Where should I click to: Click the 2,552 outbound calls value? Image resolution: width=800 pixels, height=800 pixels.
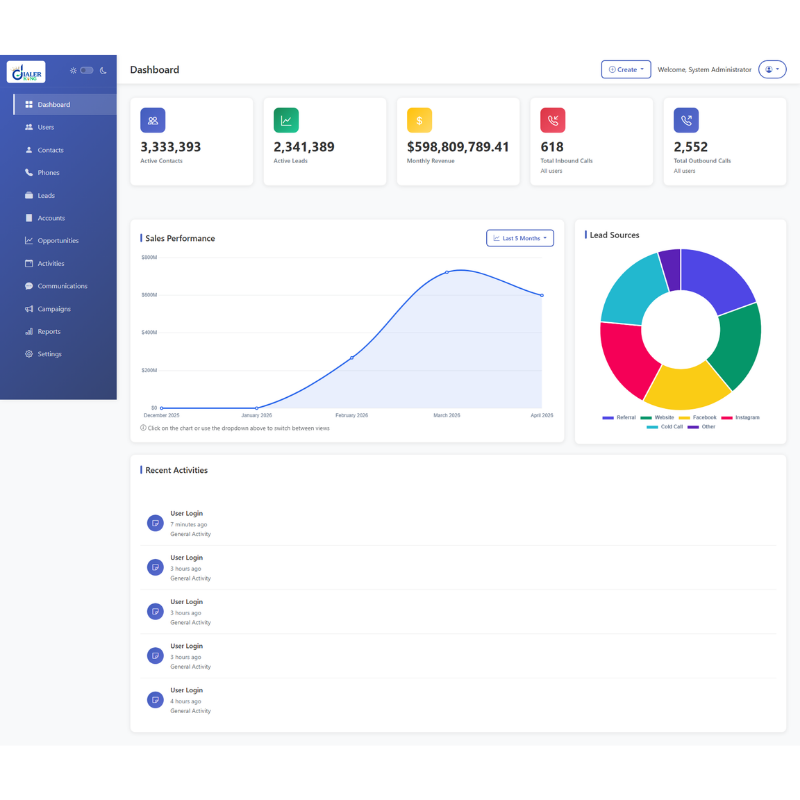click(x=690, y=147)
